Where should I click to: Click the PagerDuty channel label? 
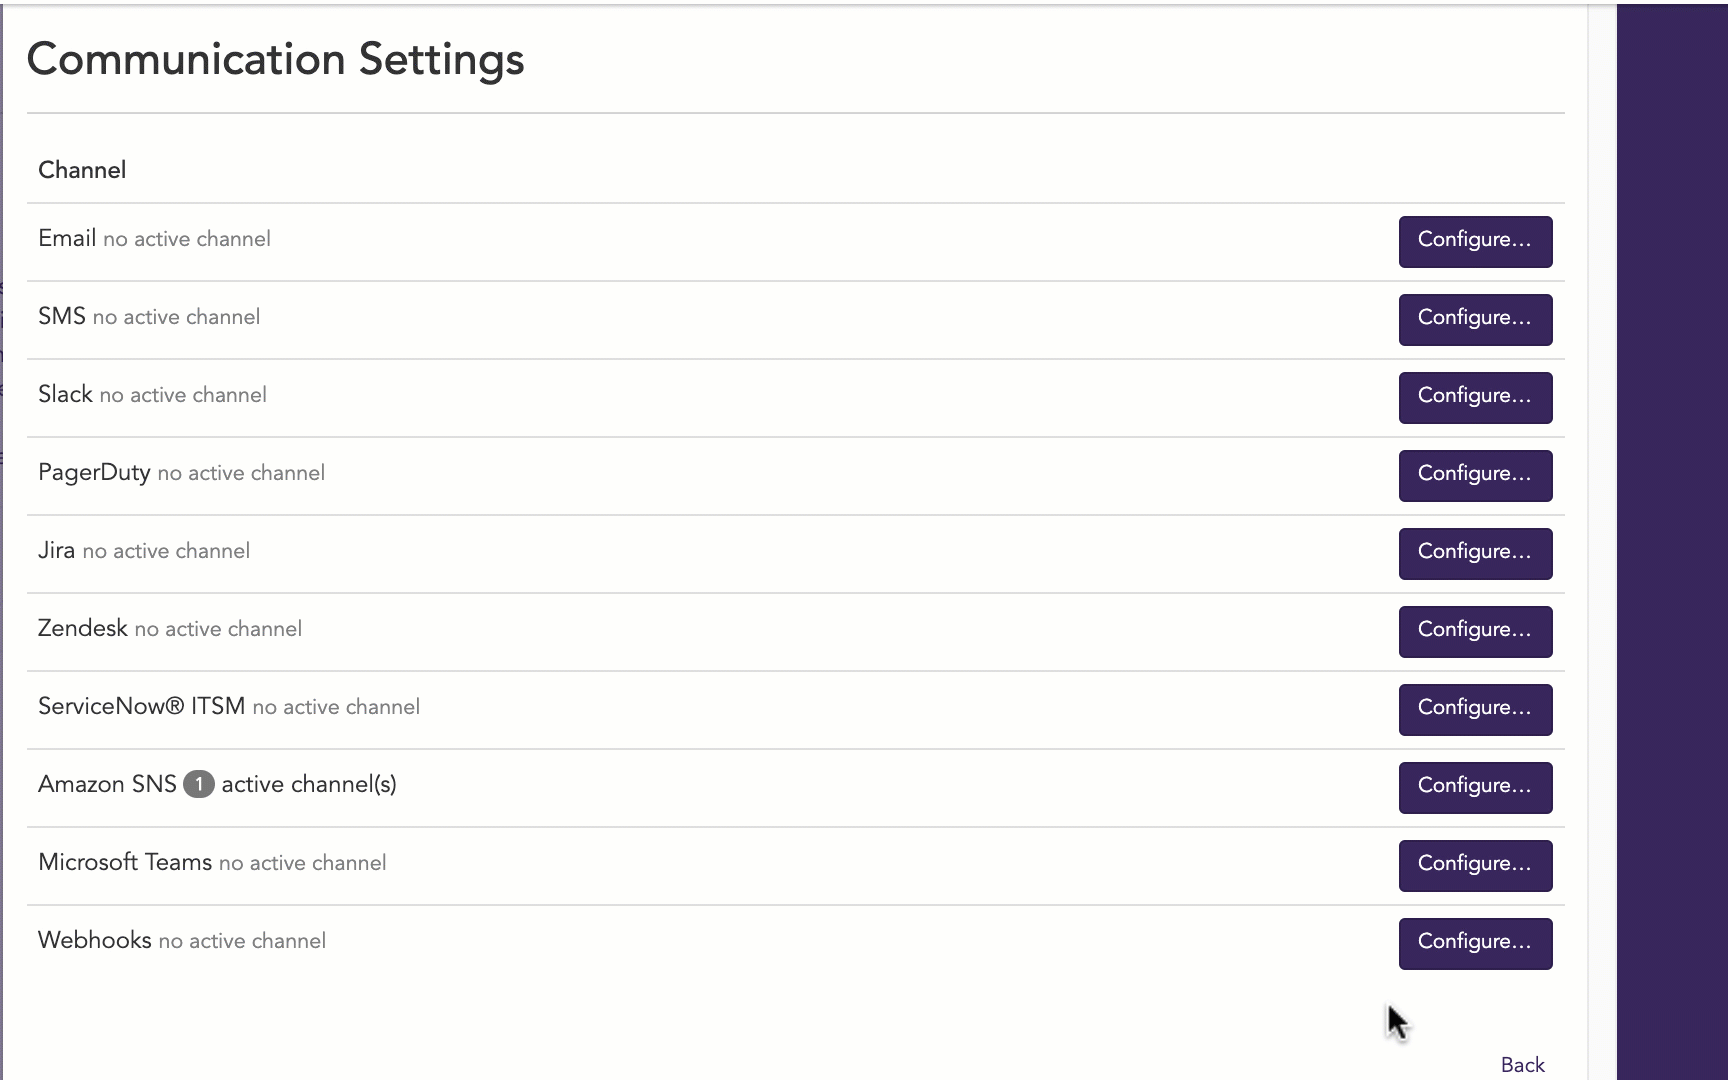(94, 472)
